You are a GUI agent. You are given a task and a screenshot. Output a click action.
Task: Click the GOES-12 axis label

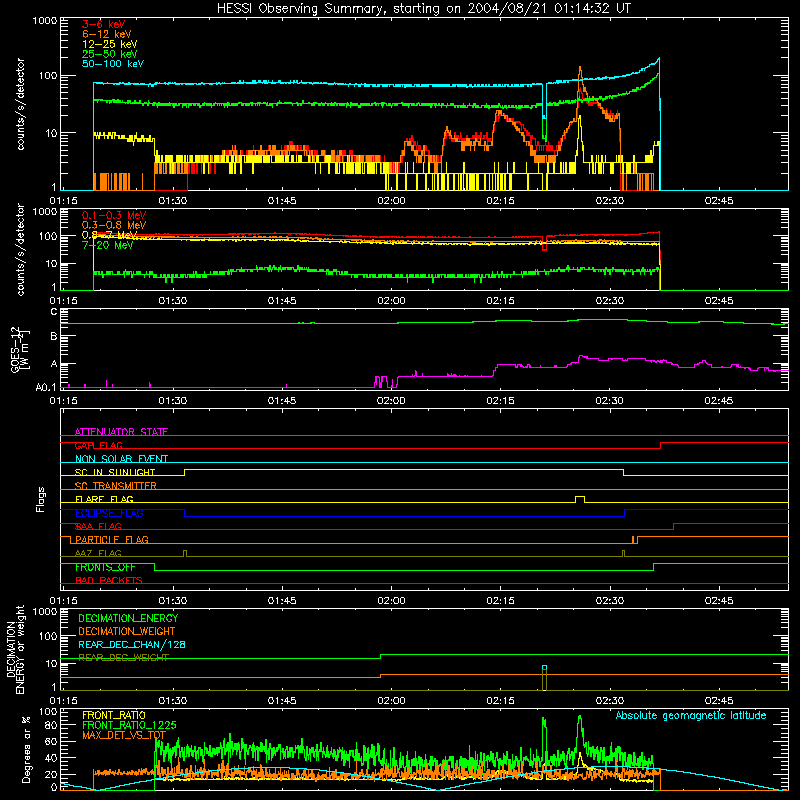coord(19,349)
